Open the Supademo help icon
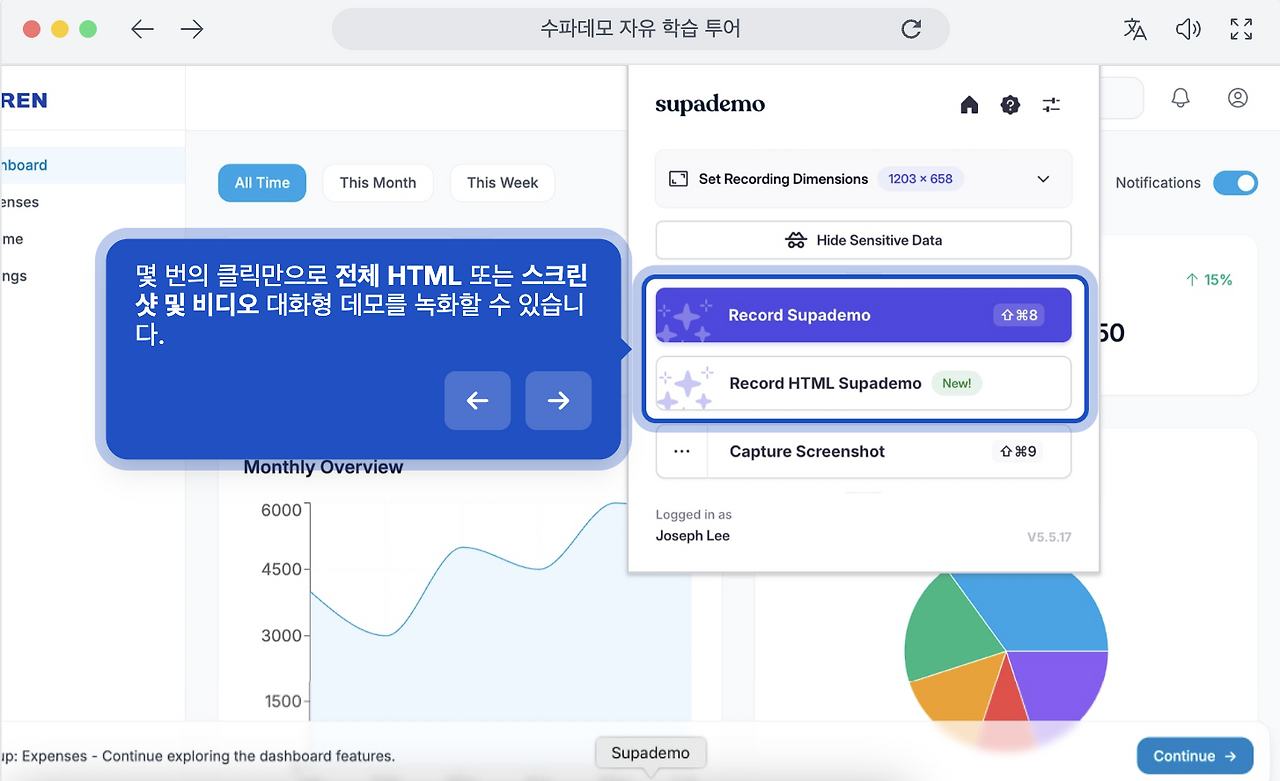The width and height of the screenshot is (1280, 781). [x=1010, y=105]
